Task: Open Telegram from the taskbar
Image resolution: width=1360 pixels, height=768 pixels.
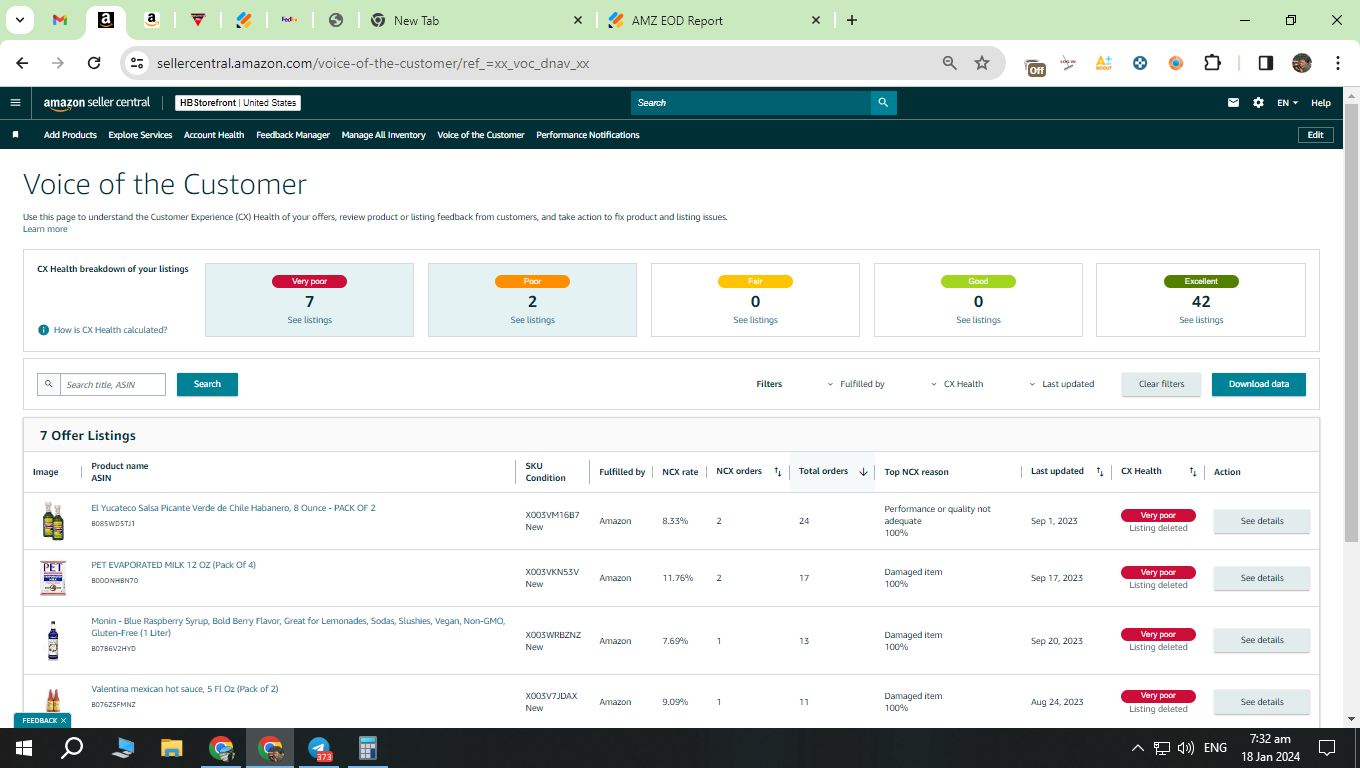Action: click(319, 748)
